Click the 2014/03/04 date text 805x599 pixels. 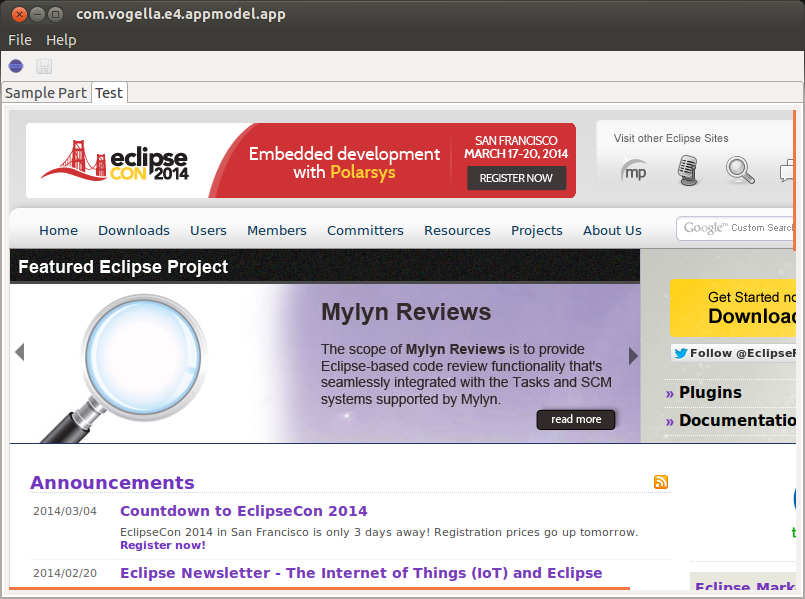click(x=65, y=511)
